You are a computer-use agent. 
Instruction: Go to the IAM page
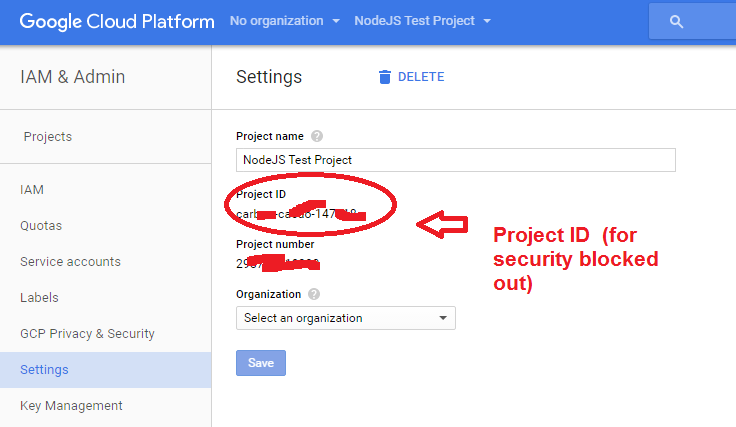click(x=32, y=189)
